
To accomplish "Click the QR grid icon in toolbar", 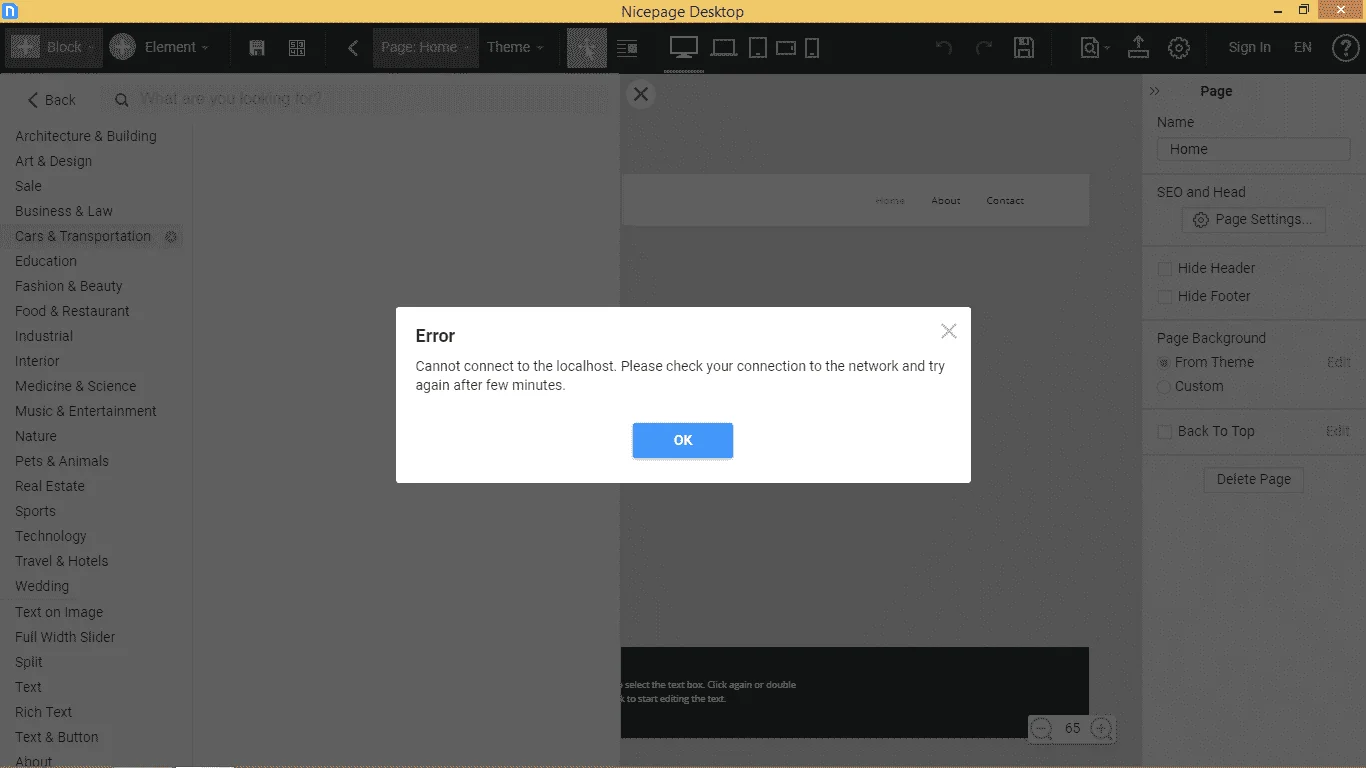I will [297, 47].
